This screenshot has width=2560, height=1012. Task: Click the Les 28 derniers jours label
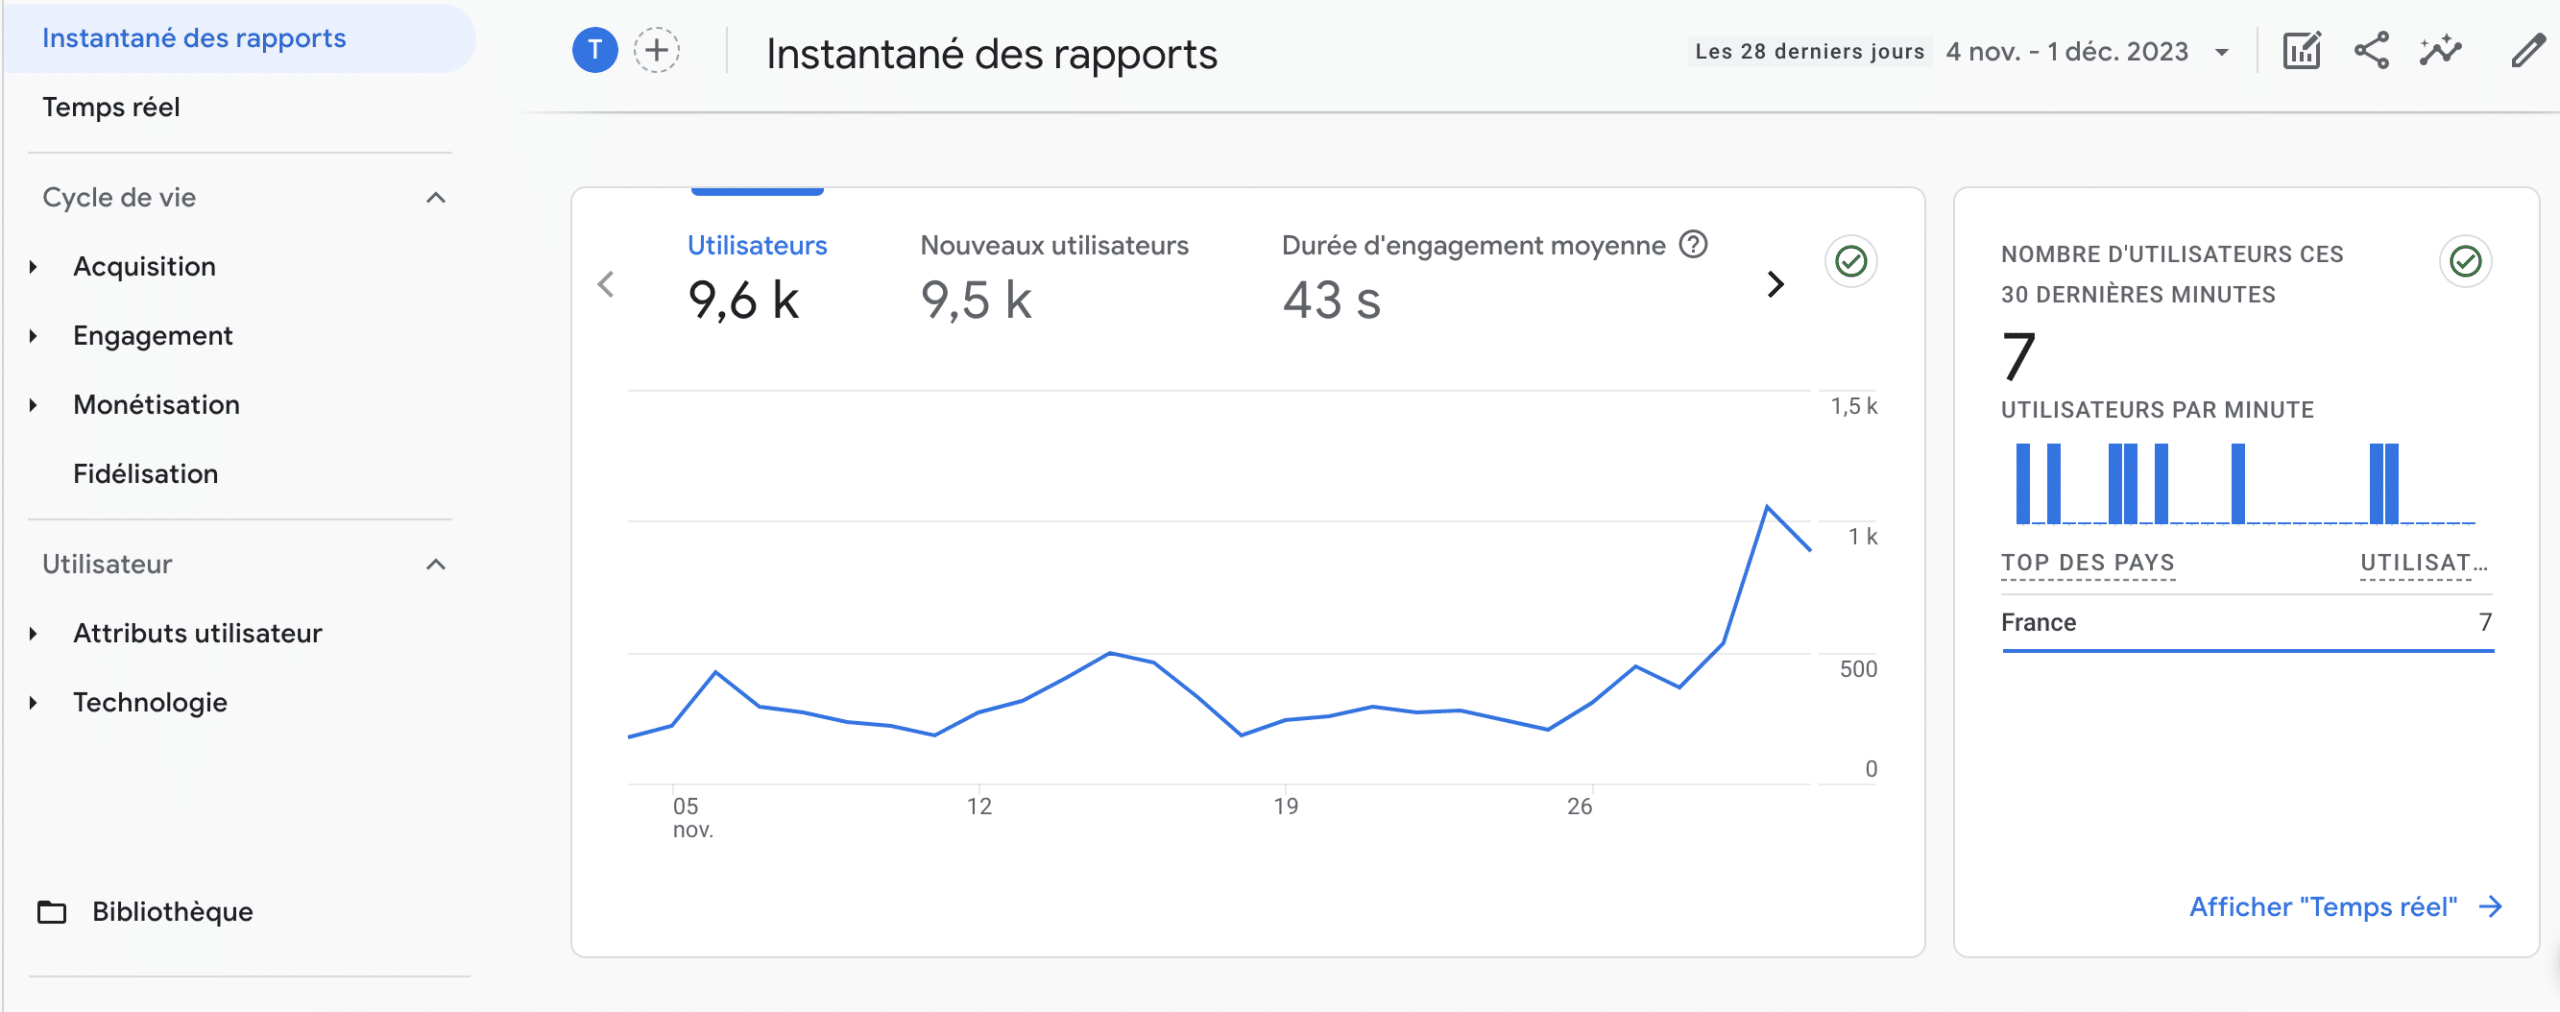[1809, 51]
